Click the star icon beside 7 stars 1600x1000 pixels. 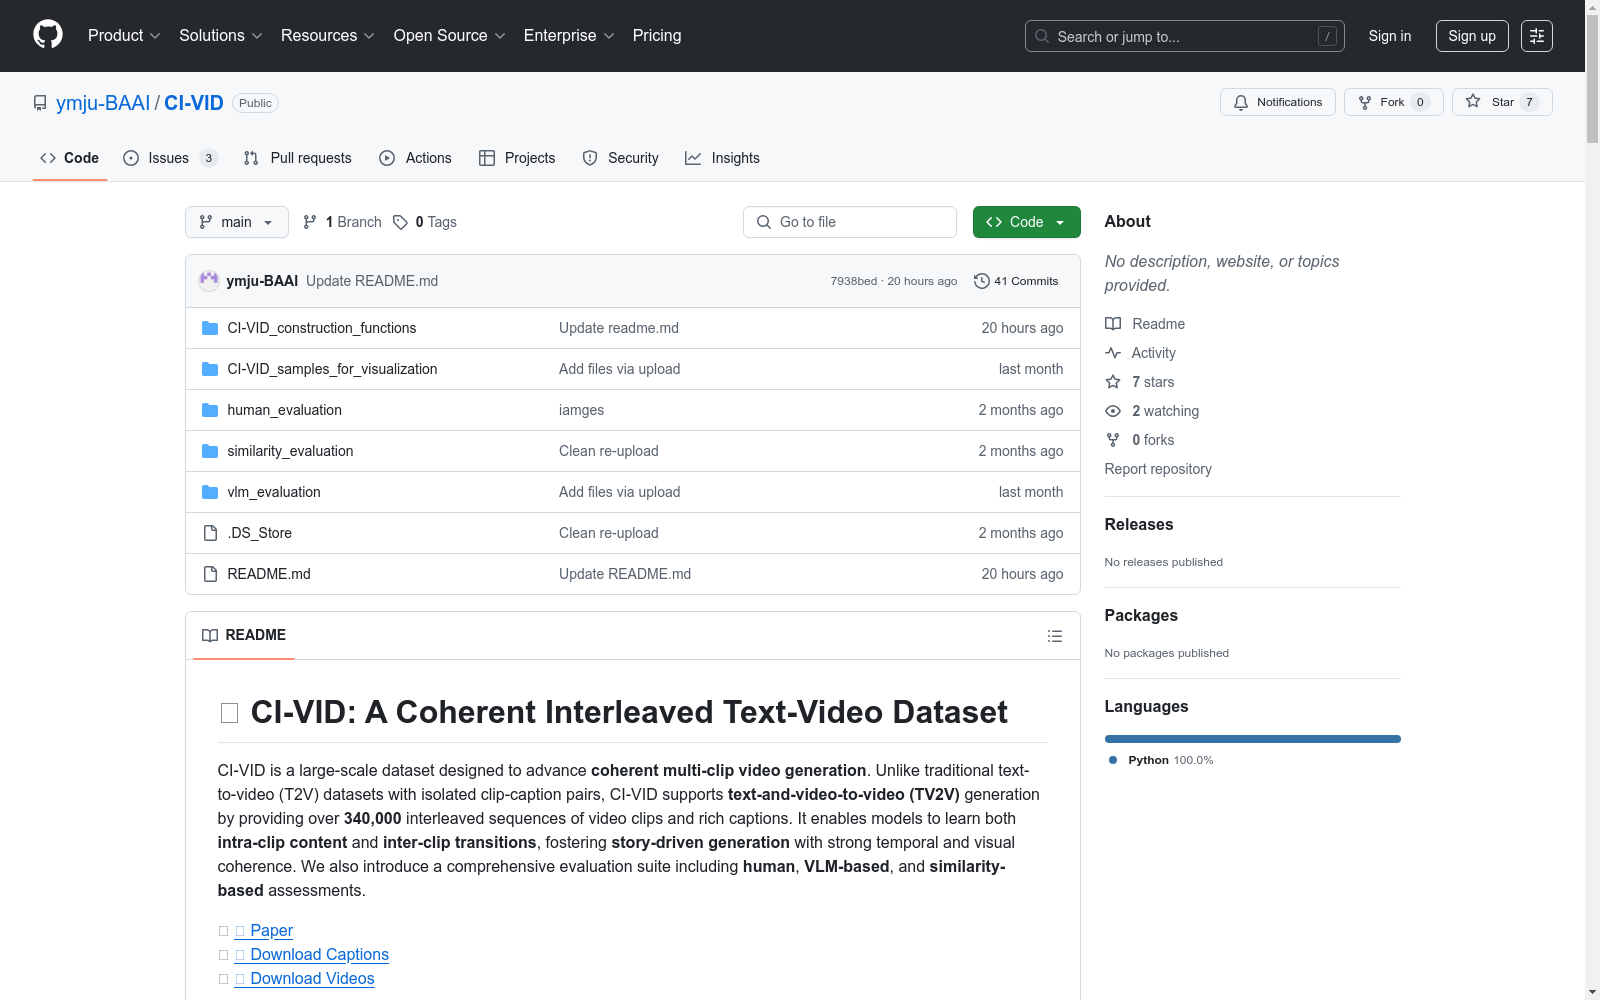pos(1113,382)
